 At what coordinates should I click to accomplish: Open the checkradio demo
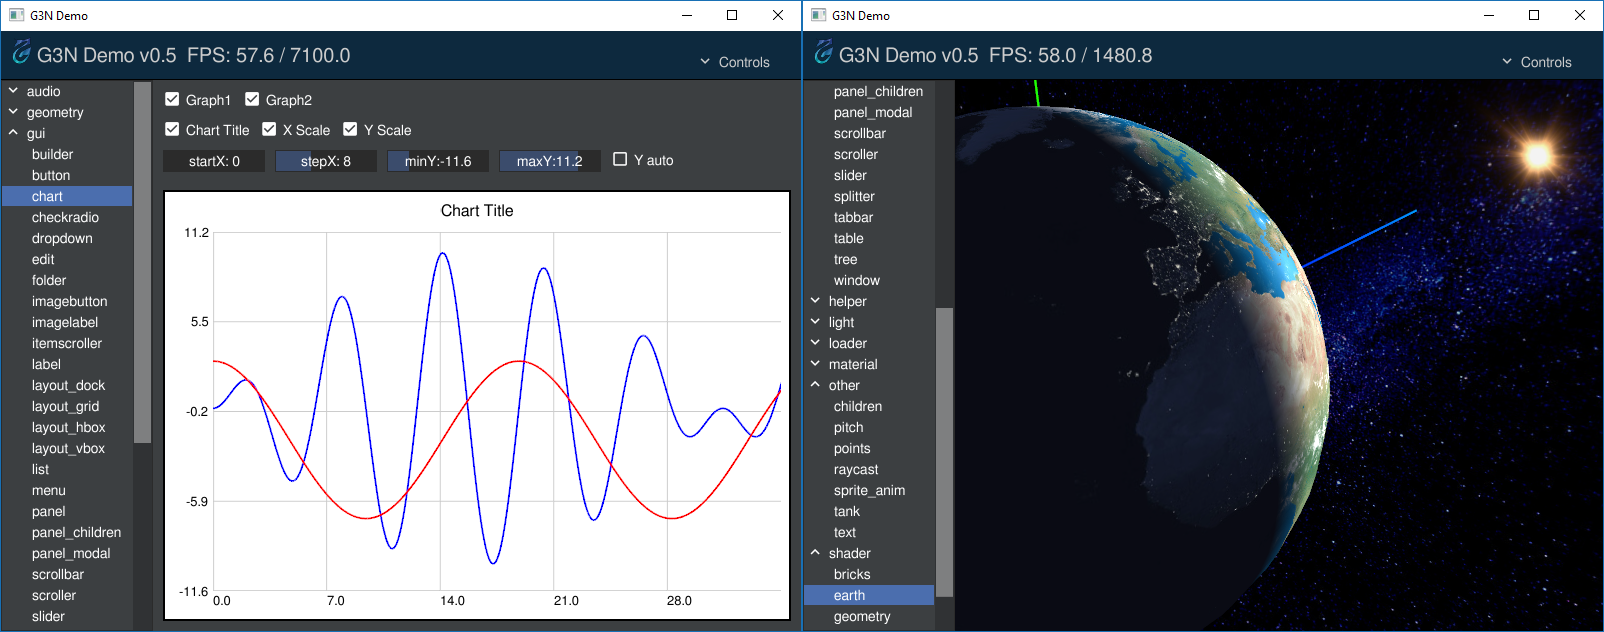pos(67,217)
